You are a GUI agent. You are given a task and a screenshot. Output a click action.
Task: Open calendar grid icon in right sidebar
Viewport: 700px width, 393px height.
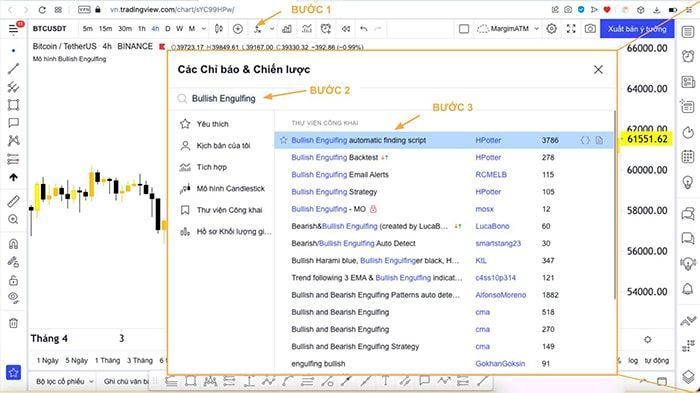pyautogui.click(x=688, y=157)
